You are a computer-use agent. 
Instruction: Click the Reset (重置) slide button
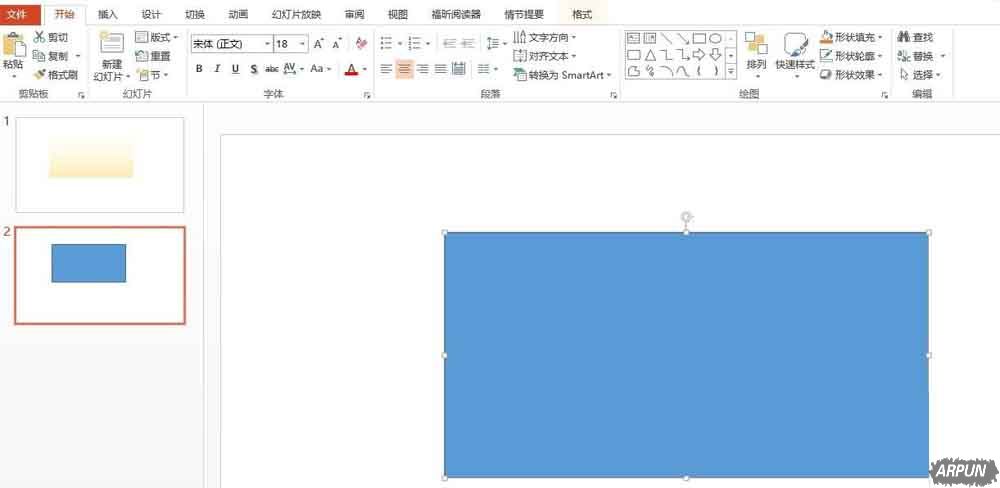pyautogui.click(x=153, y=56)
